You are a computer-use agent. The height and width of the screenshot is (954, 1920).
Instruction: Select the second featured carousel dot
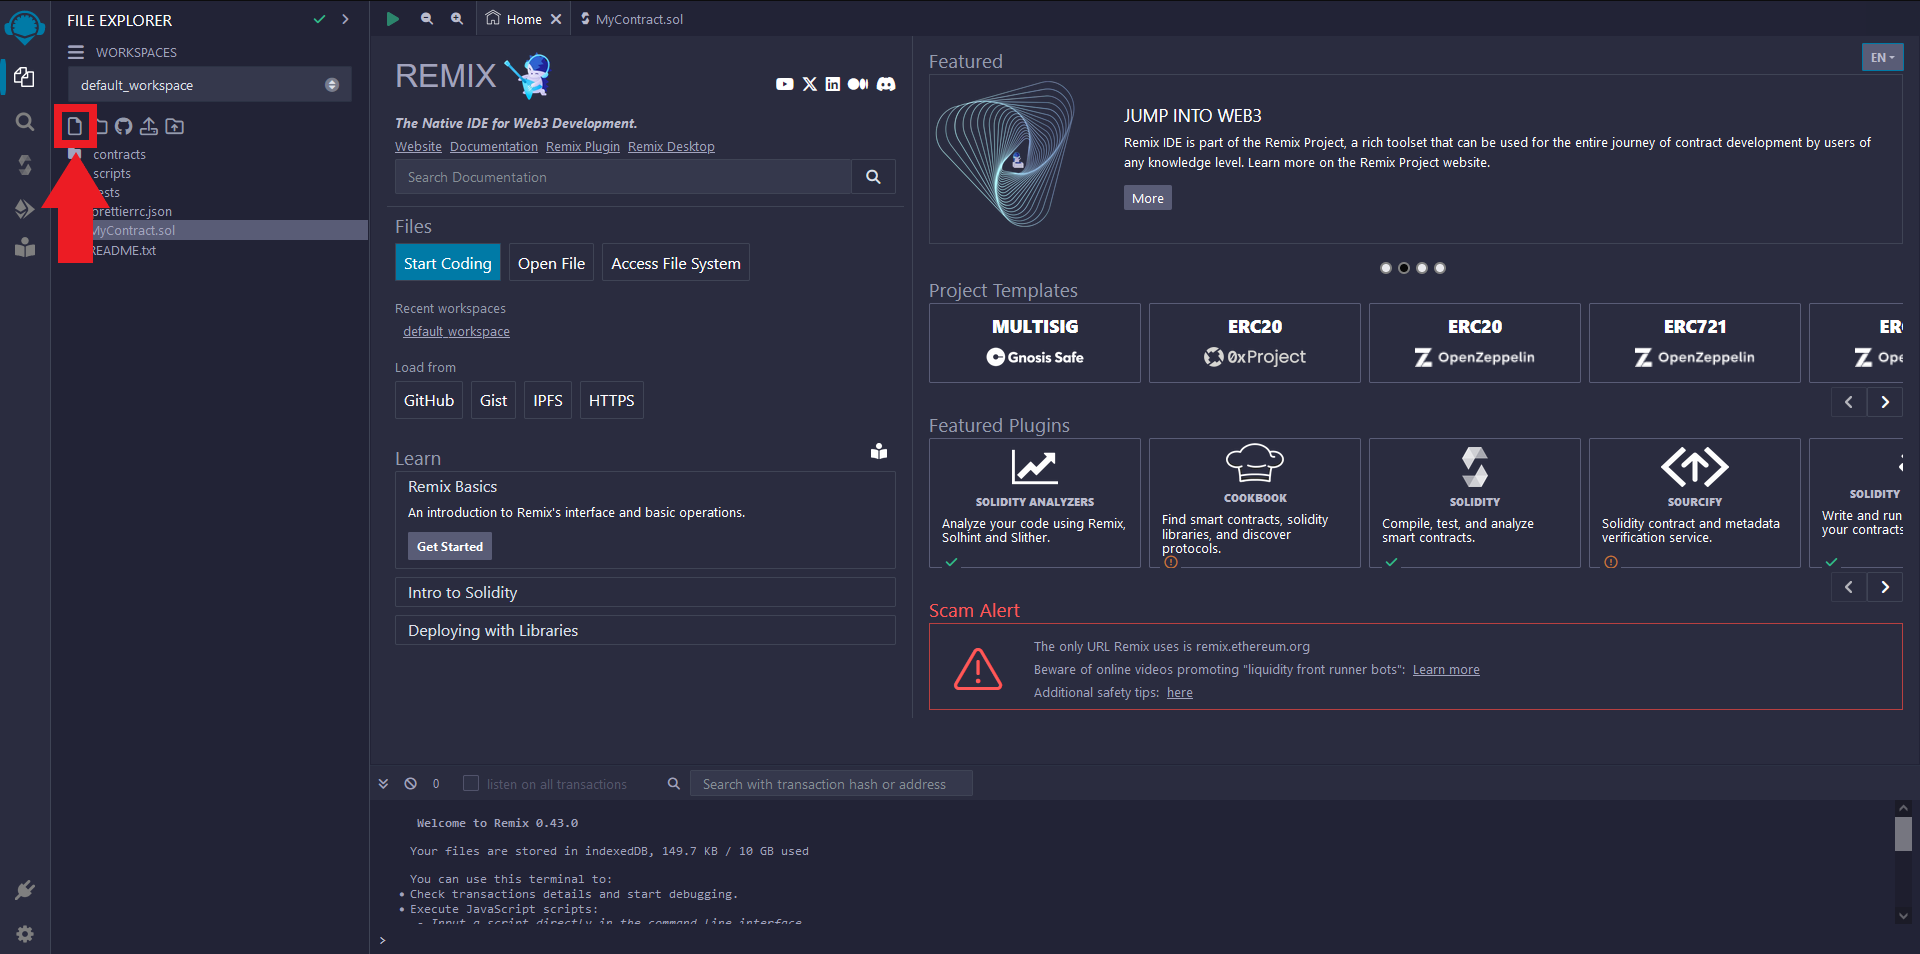[1404, 268]
